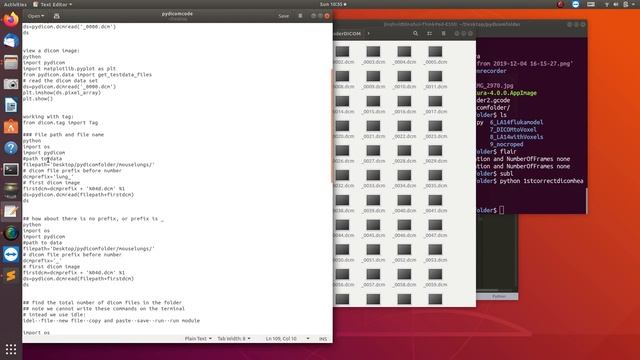This screenshot has width=640, height=360.
Task: Open the Ln/Col position dropdown arrow
Action: click(x=308, y=338)
